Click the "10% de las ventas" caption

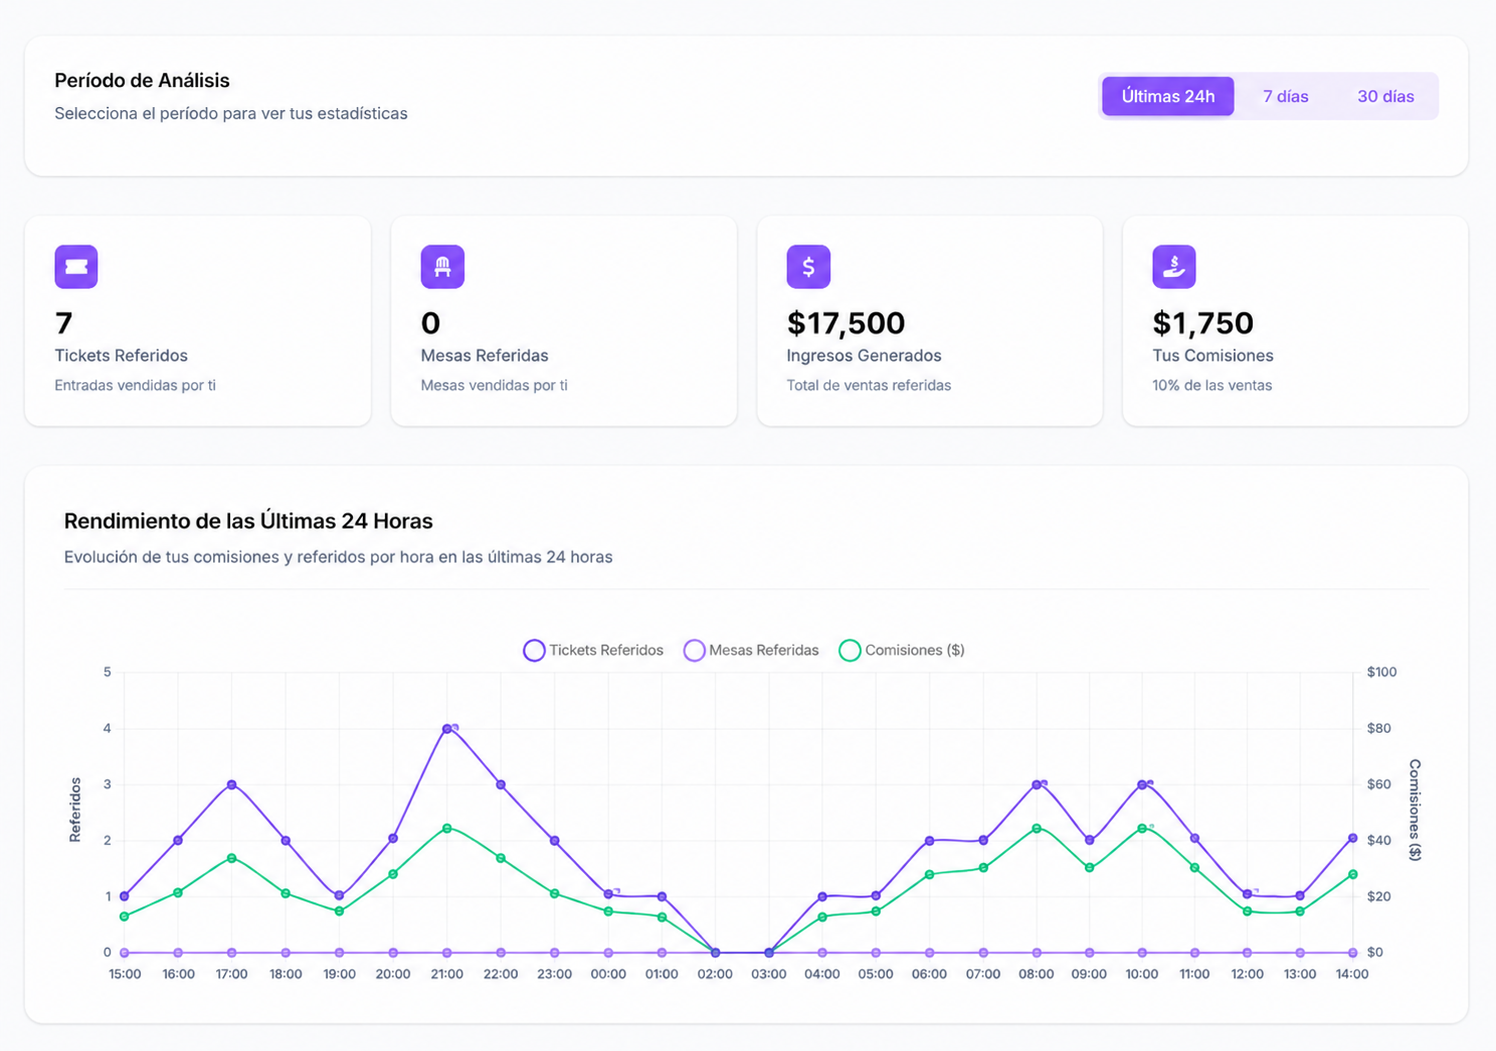[1212, 385]
